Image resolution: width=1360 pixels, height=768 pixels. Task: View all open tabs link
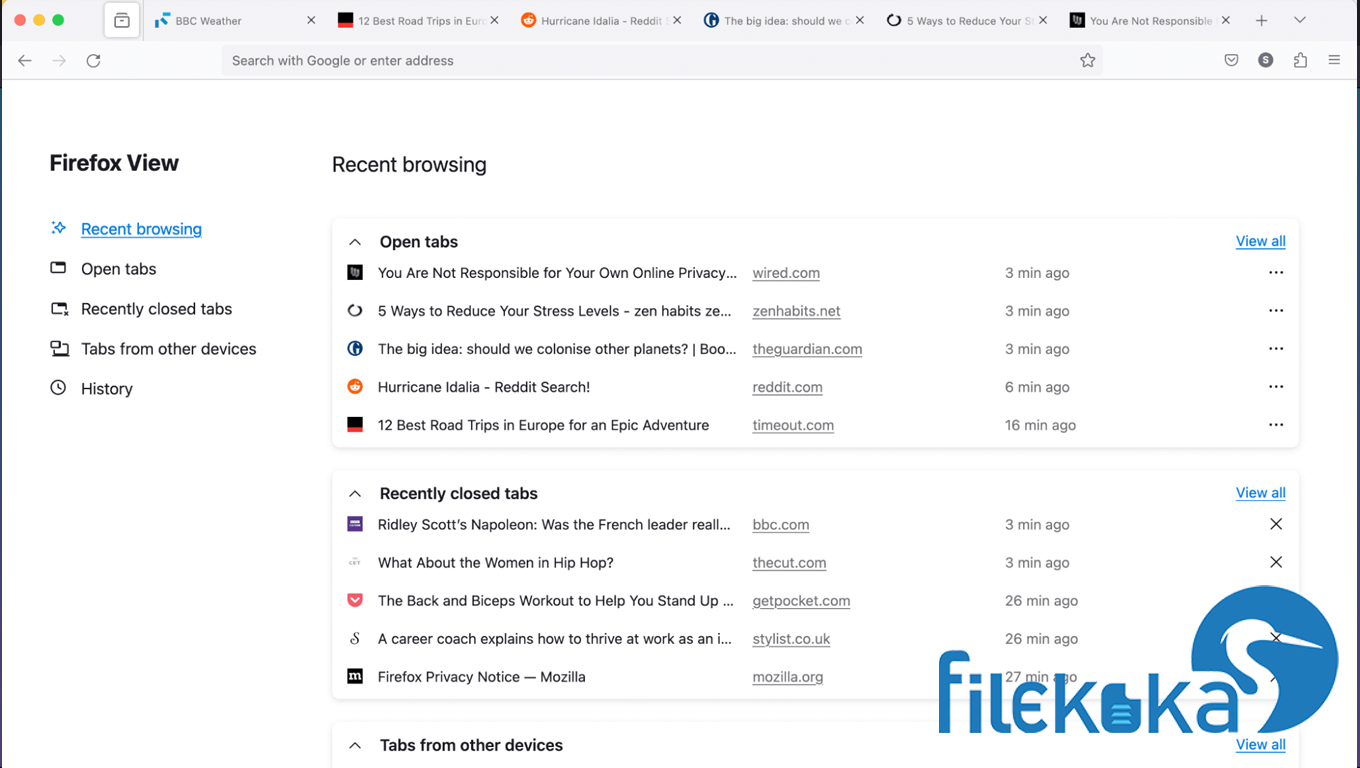1261,241
